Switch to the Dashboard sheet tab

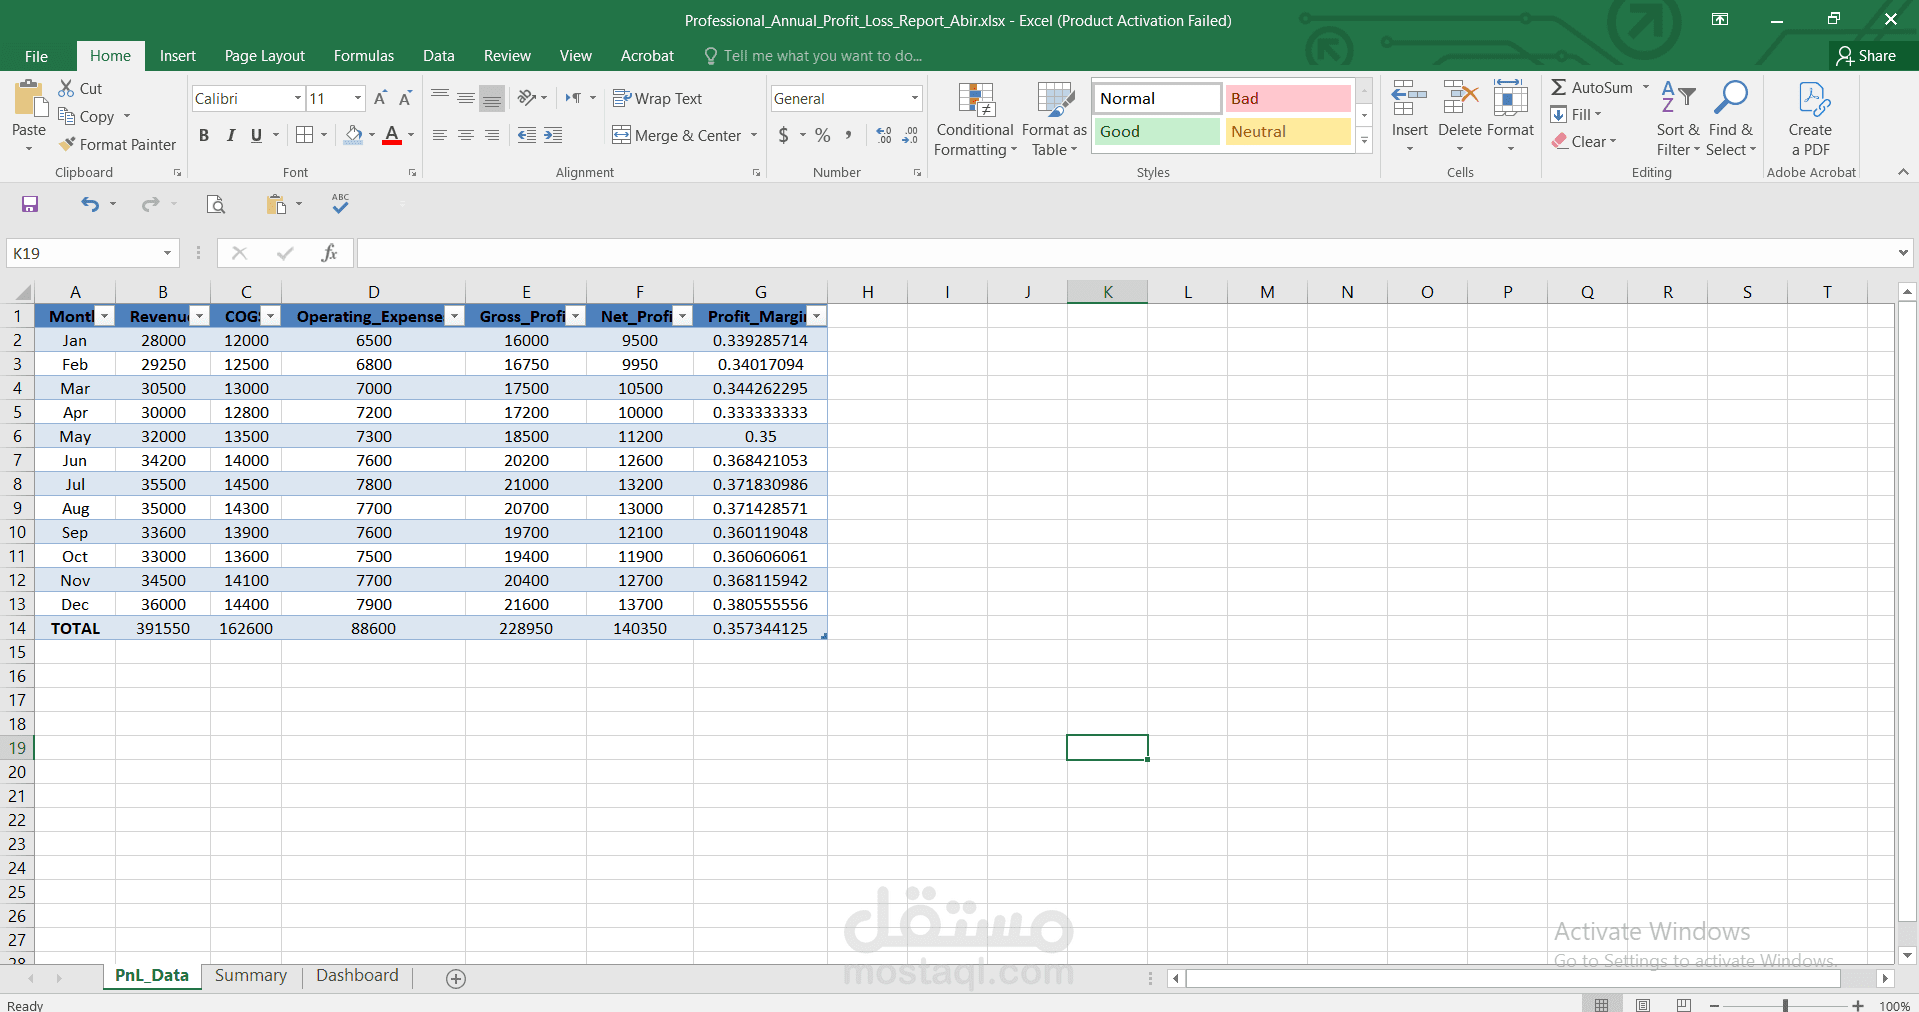pyautogui.click(x=357, y=976)
